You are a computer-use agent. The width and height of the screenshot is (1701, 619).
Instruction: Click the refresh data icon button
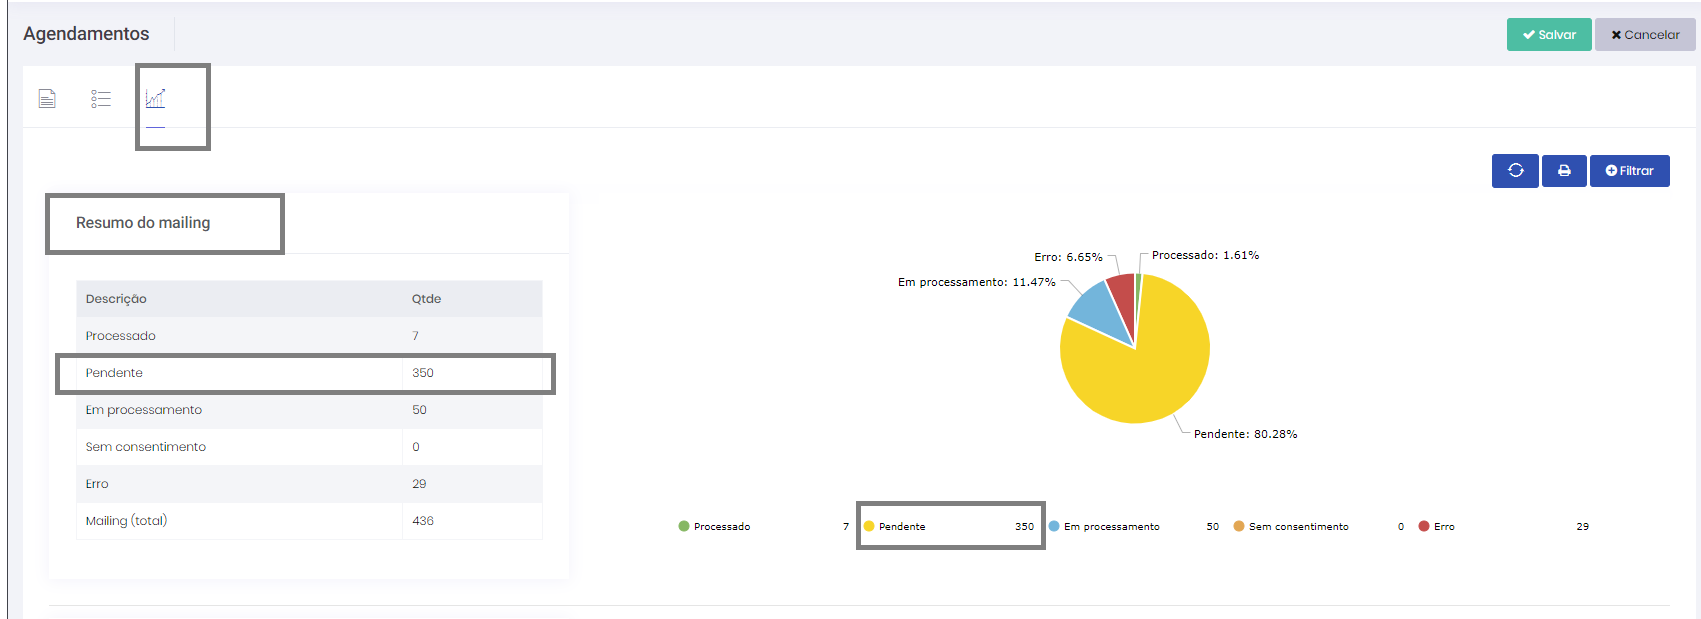click(1515, 171)
